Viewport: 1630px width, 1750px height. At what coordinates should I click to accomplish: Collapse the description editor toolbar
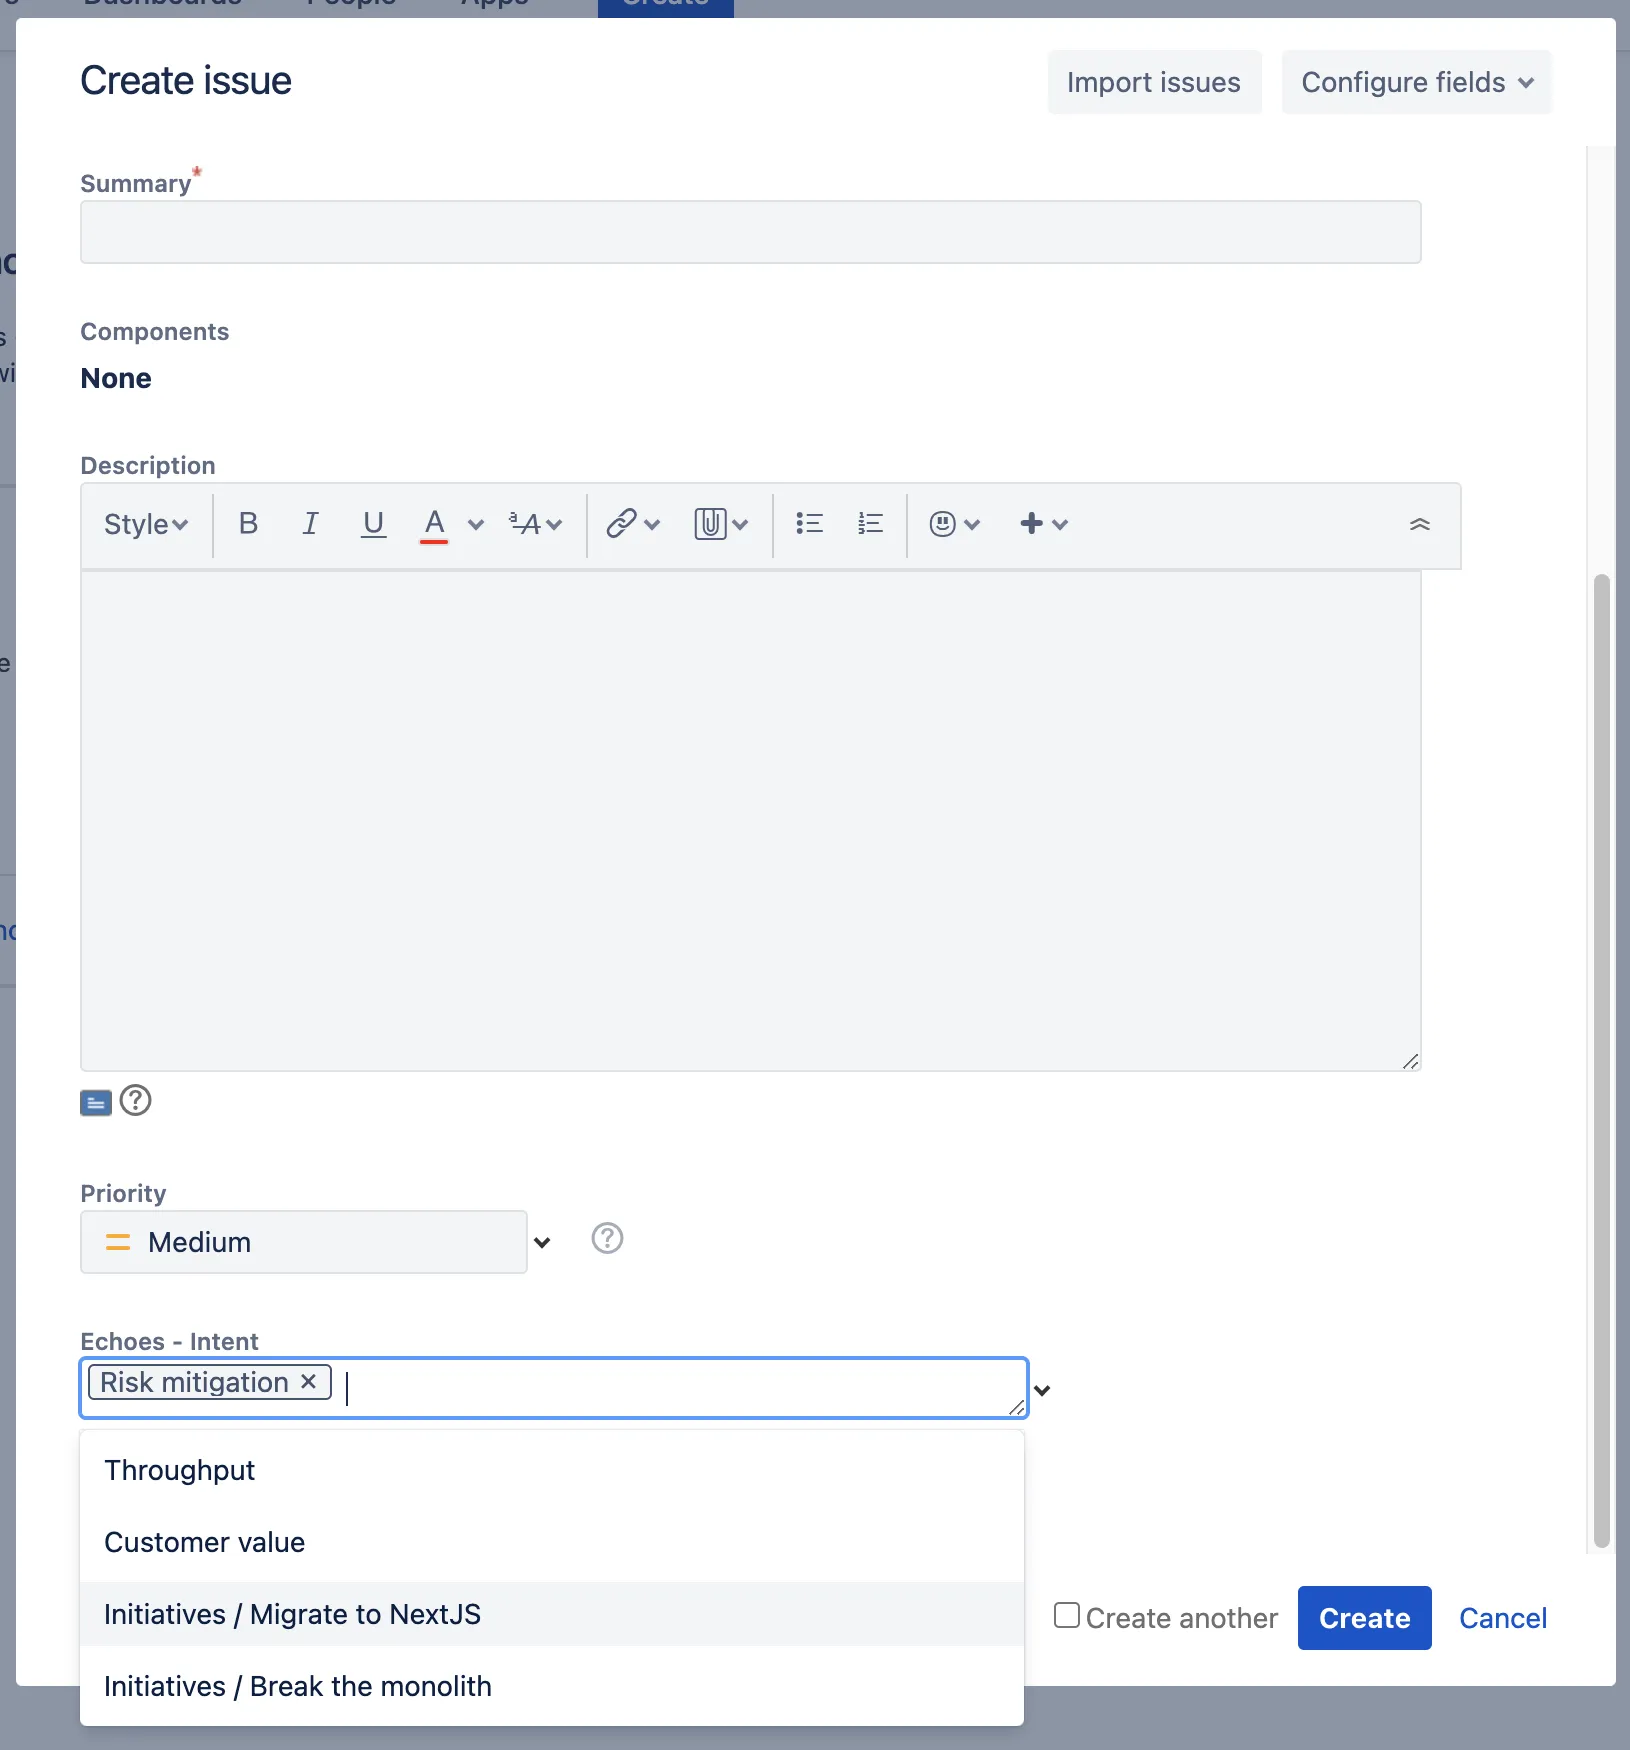(x=1420, y=524)
